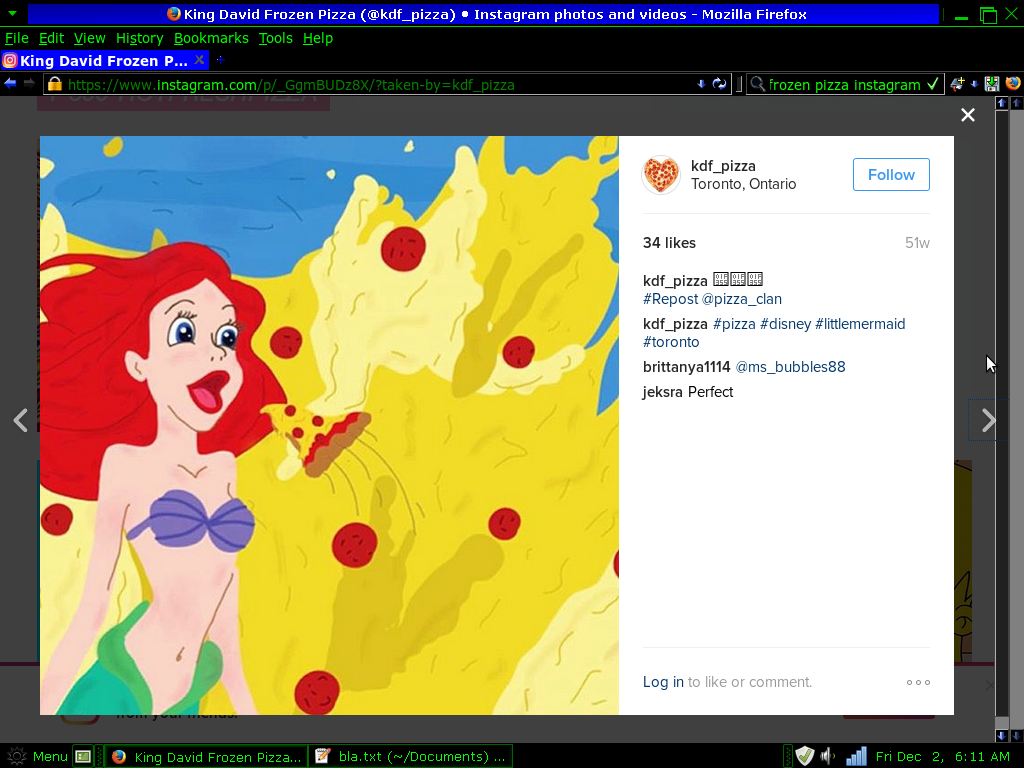Go to the previous post with left chevron
The width and height of the screenshot is (1024, 768).
(x=20, y=421)
